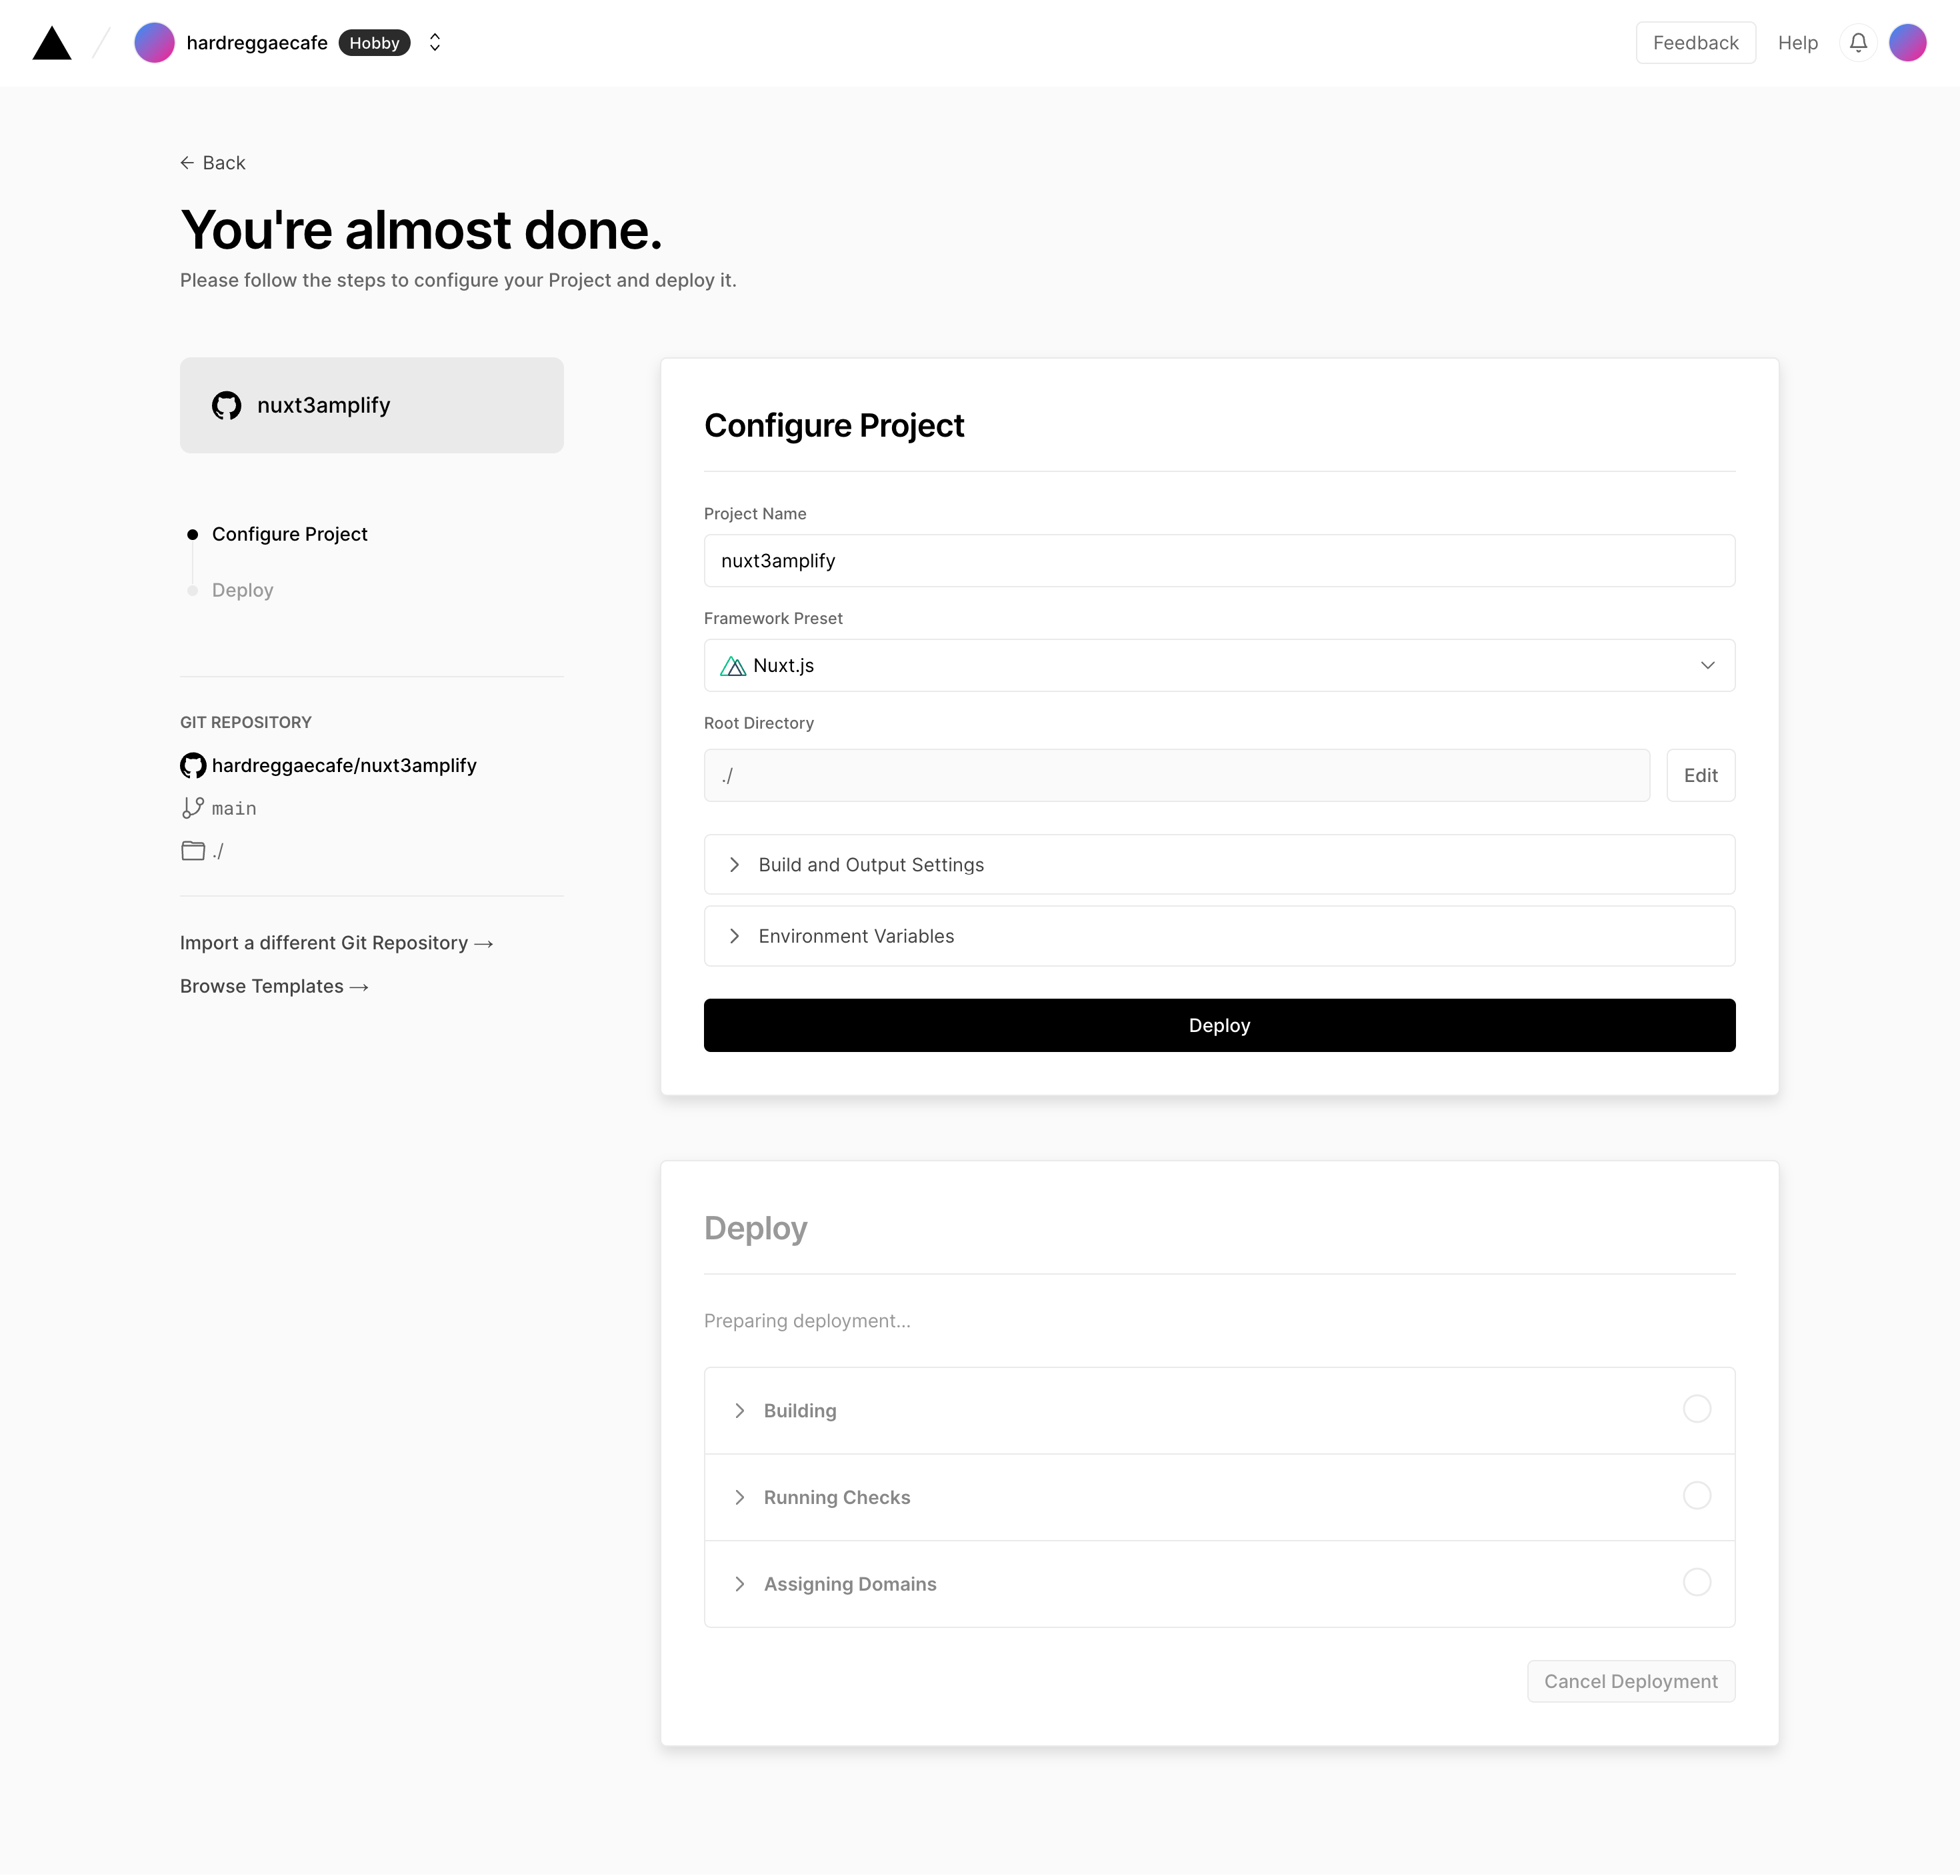
Task: Open the Framework Preset dropdown
Action: pos(1219,665)
